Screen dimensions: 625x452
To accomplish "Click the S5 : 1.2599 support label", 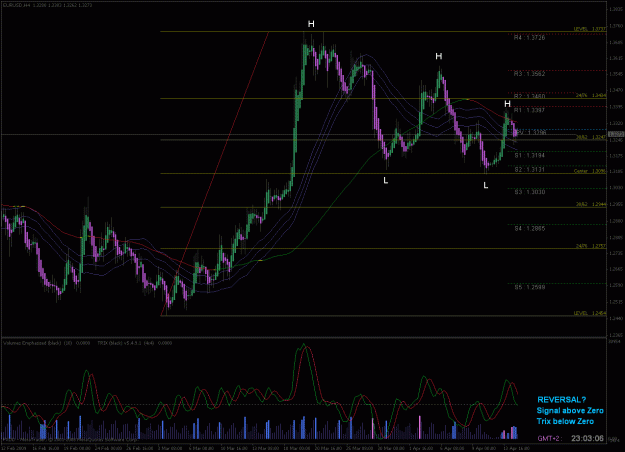I will click(x=529, y=287).
